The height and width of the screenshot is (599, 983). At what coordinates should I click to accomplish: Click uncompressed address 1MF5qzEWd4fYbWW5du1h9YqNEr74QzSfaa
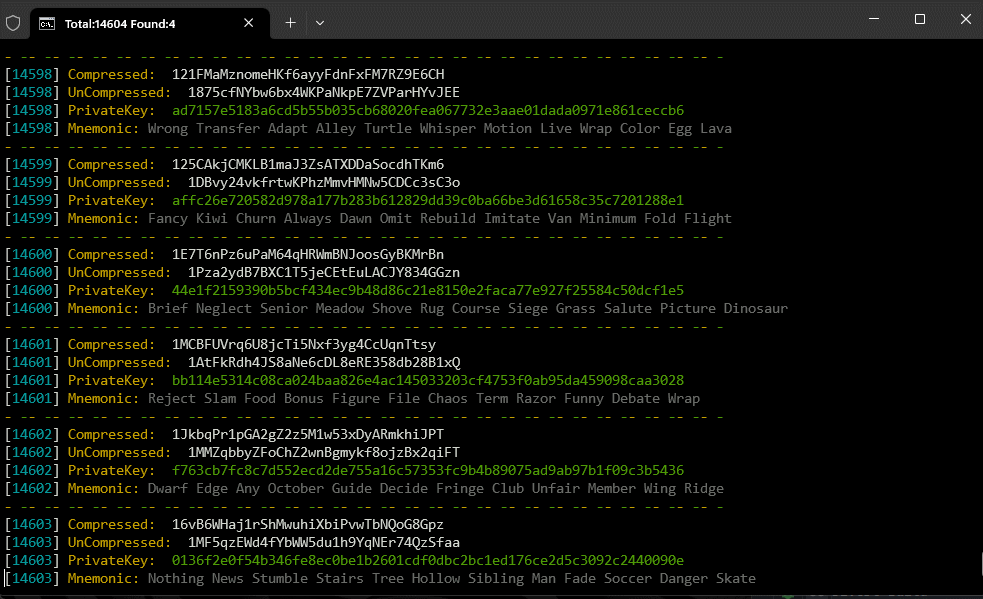[323, 543]
